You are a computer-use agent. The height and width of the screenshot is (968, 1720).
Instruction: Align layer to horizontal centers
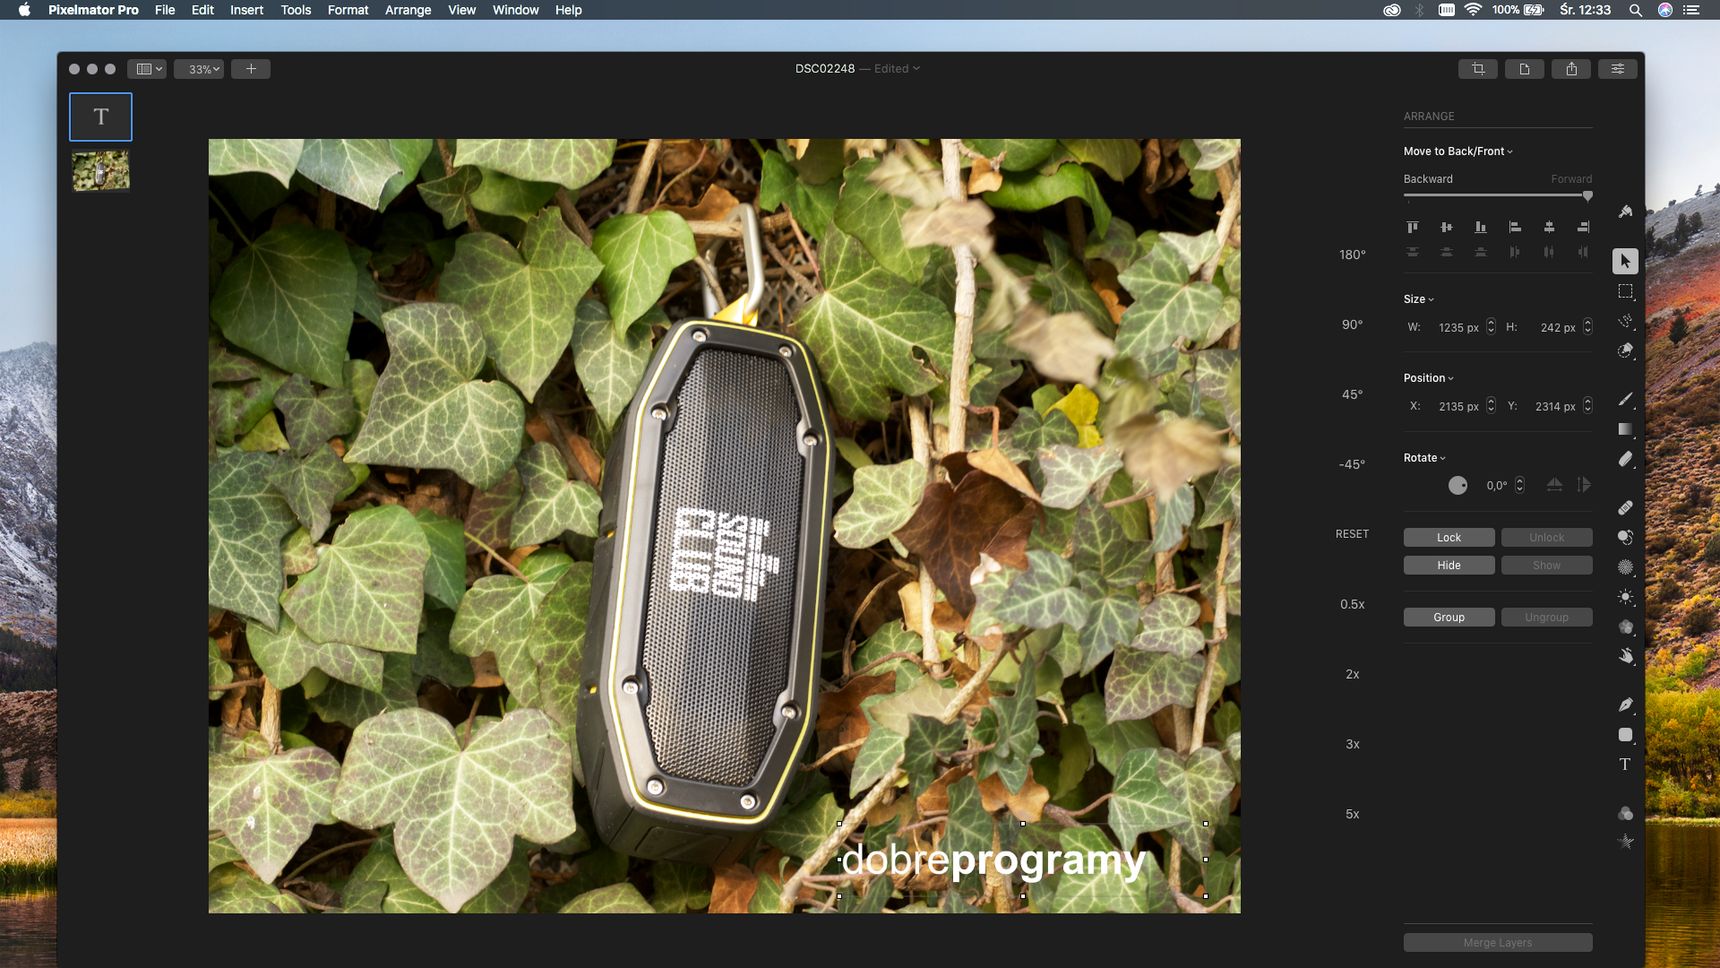click(1548, 227)
